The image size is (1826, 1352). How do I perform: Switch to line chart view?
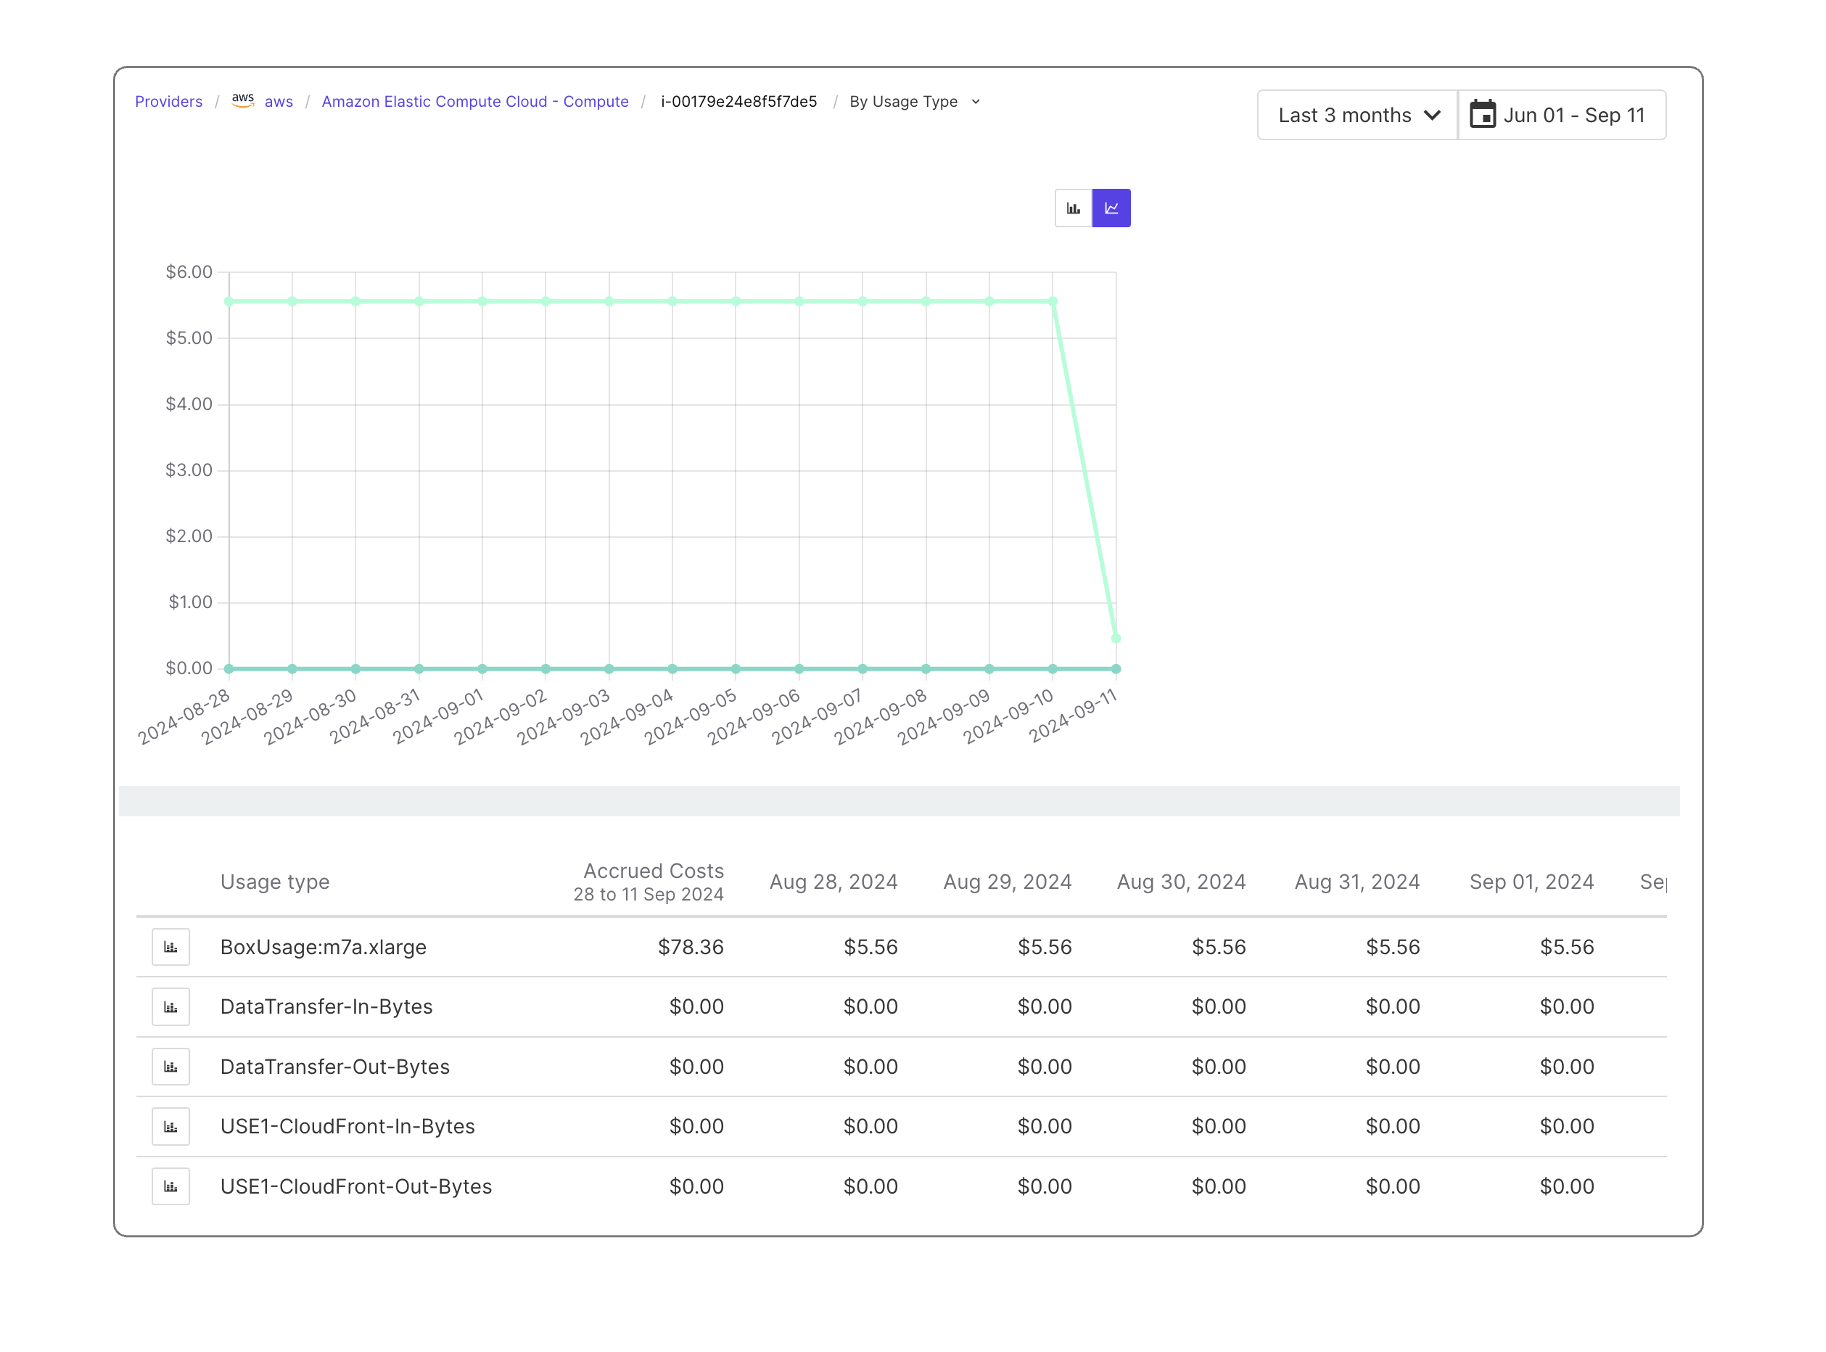click(x=1111, y=208)
